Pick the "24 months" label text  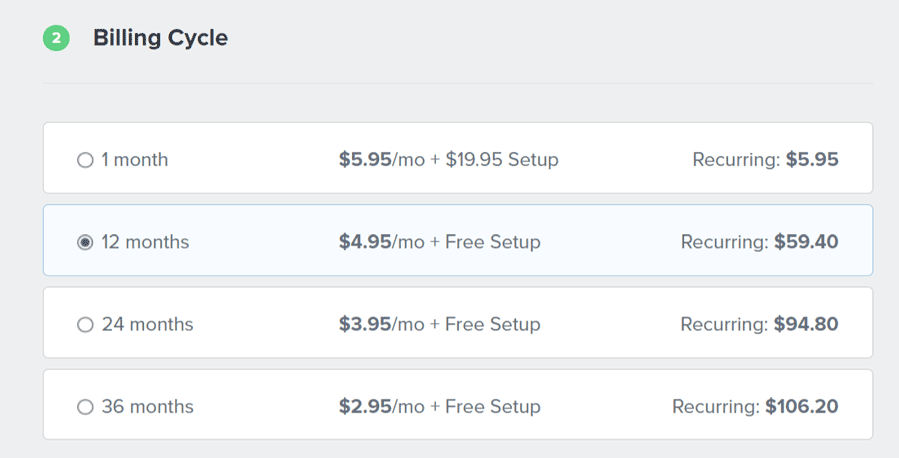147,324
